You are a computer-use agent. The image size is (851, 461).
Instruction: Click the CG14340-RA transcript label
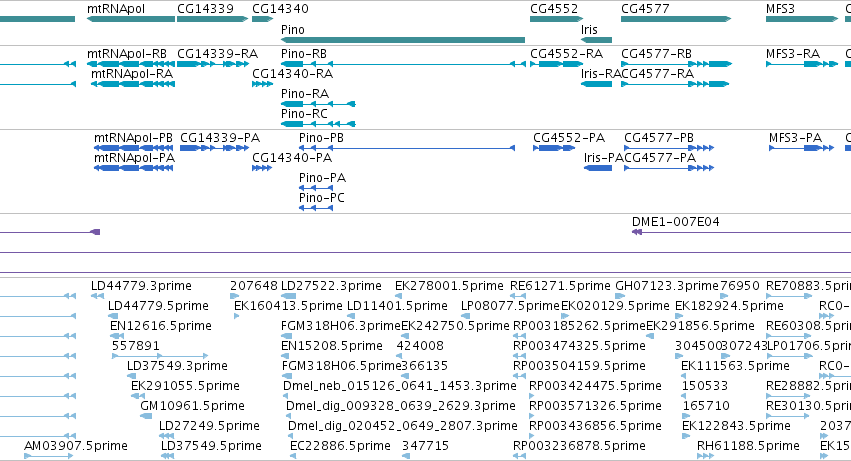293,73
